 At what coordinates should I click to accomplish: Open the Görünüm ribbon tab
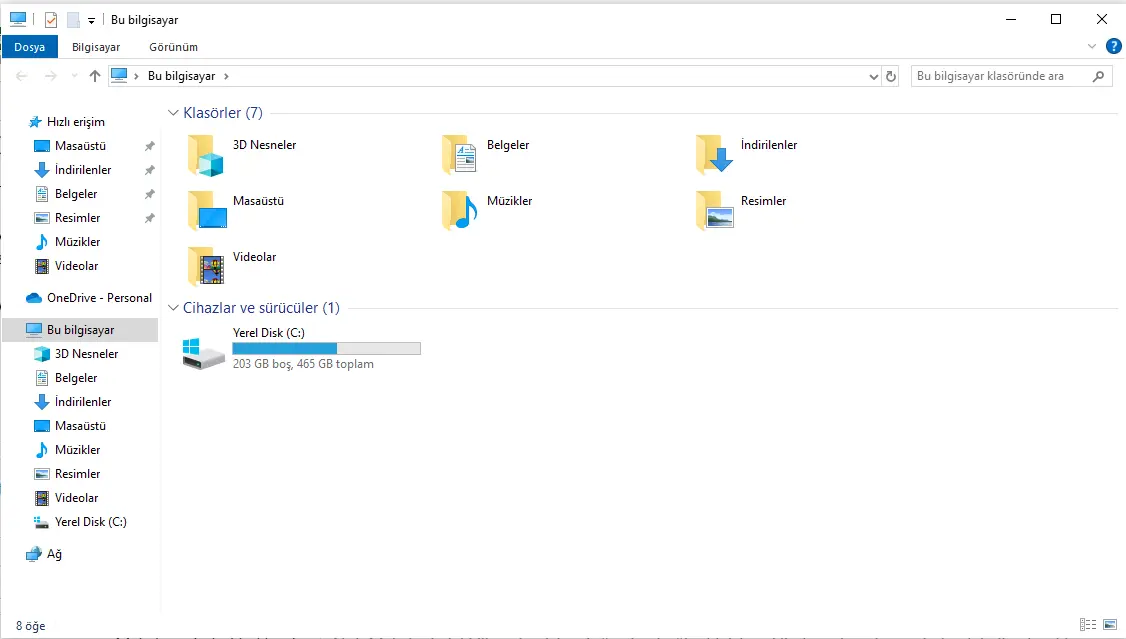(x=173, y=47)
